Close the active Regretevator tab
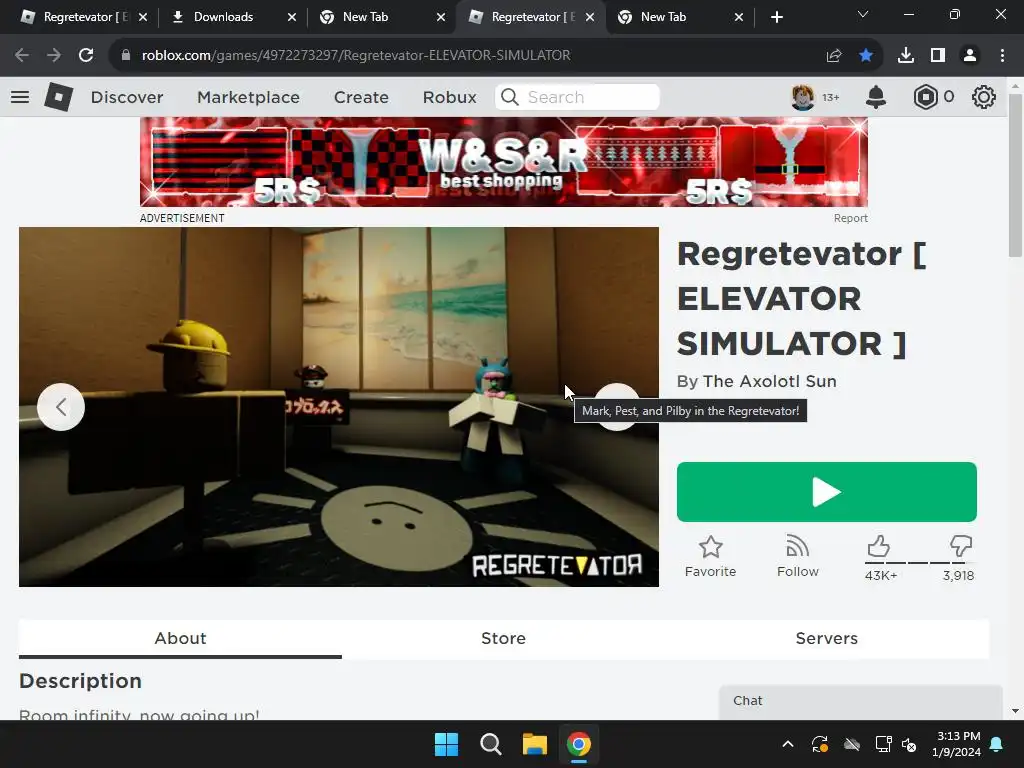 tap(590, 17)
